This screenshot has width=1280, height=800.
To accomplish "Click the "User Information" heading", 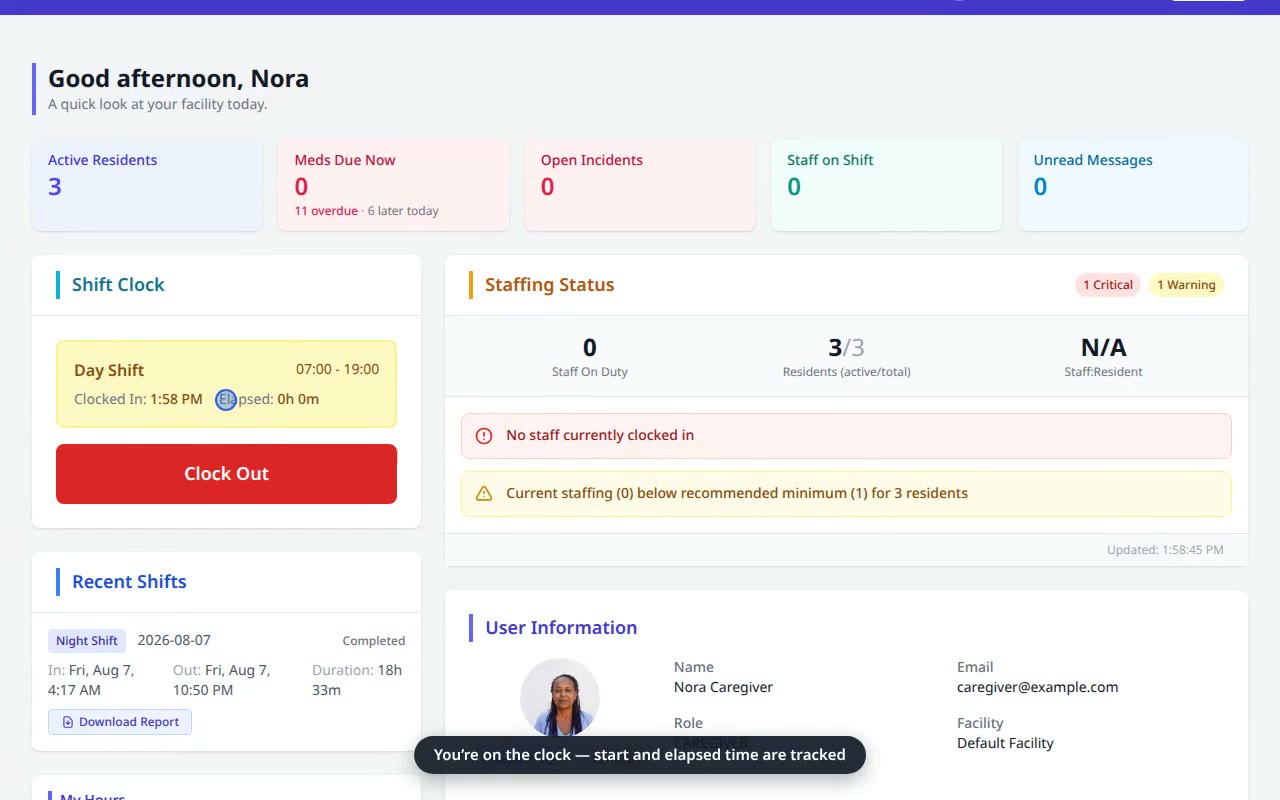I will (x=561, y=628).
